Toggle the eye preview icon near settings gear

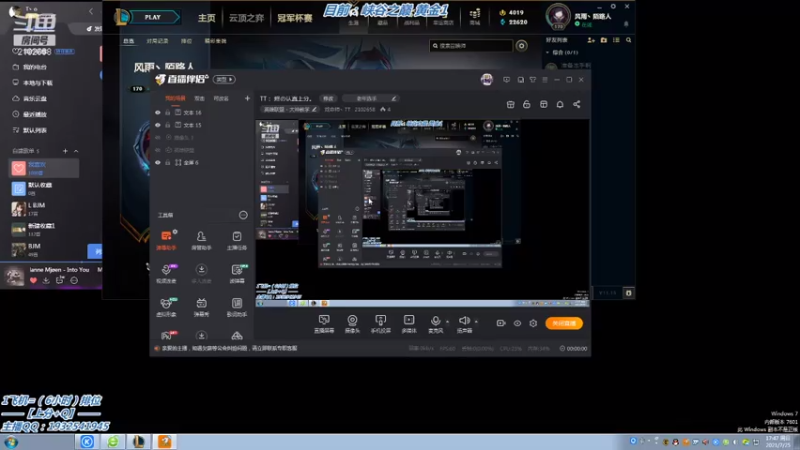tap(517, 323)
